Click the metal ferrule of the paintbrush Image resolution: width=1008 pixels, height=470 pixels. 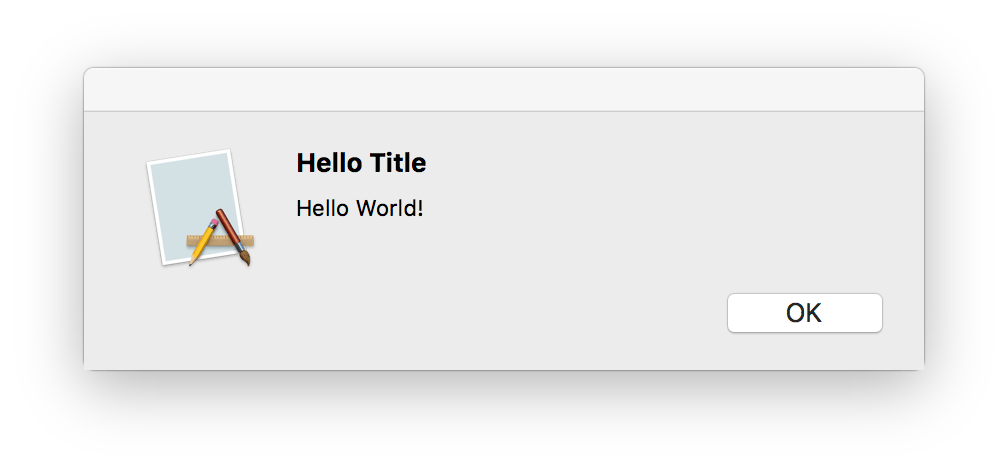point(238,246)
